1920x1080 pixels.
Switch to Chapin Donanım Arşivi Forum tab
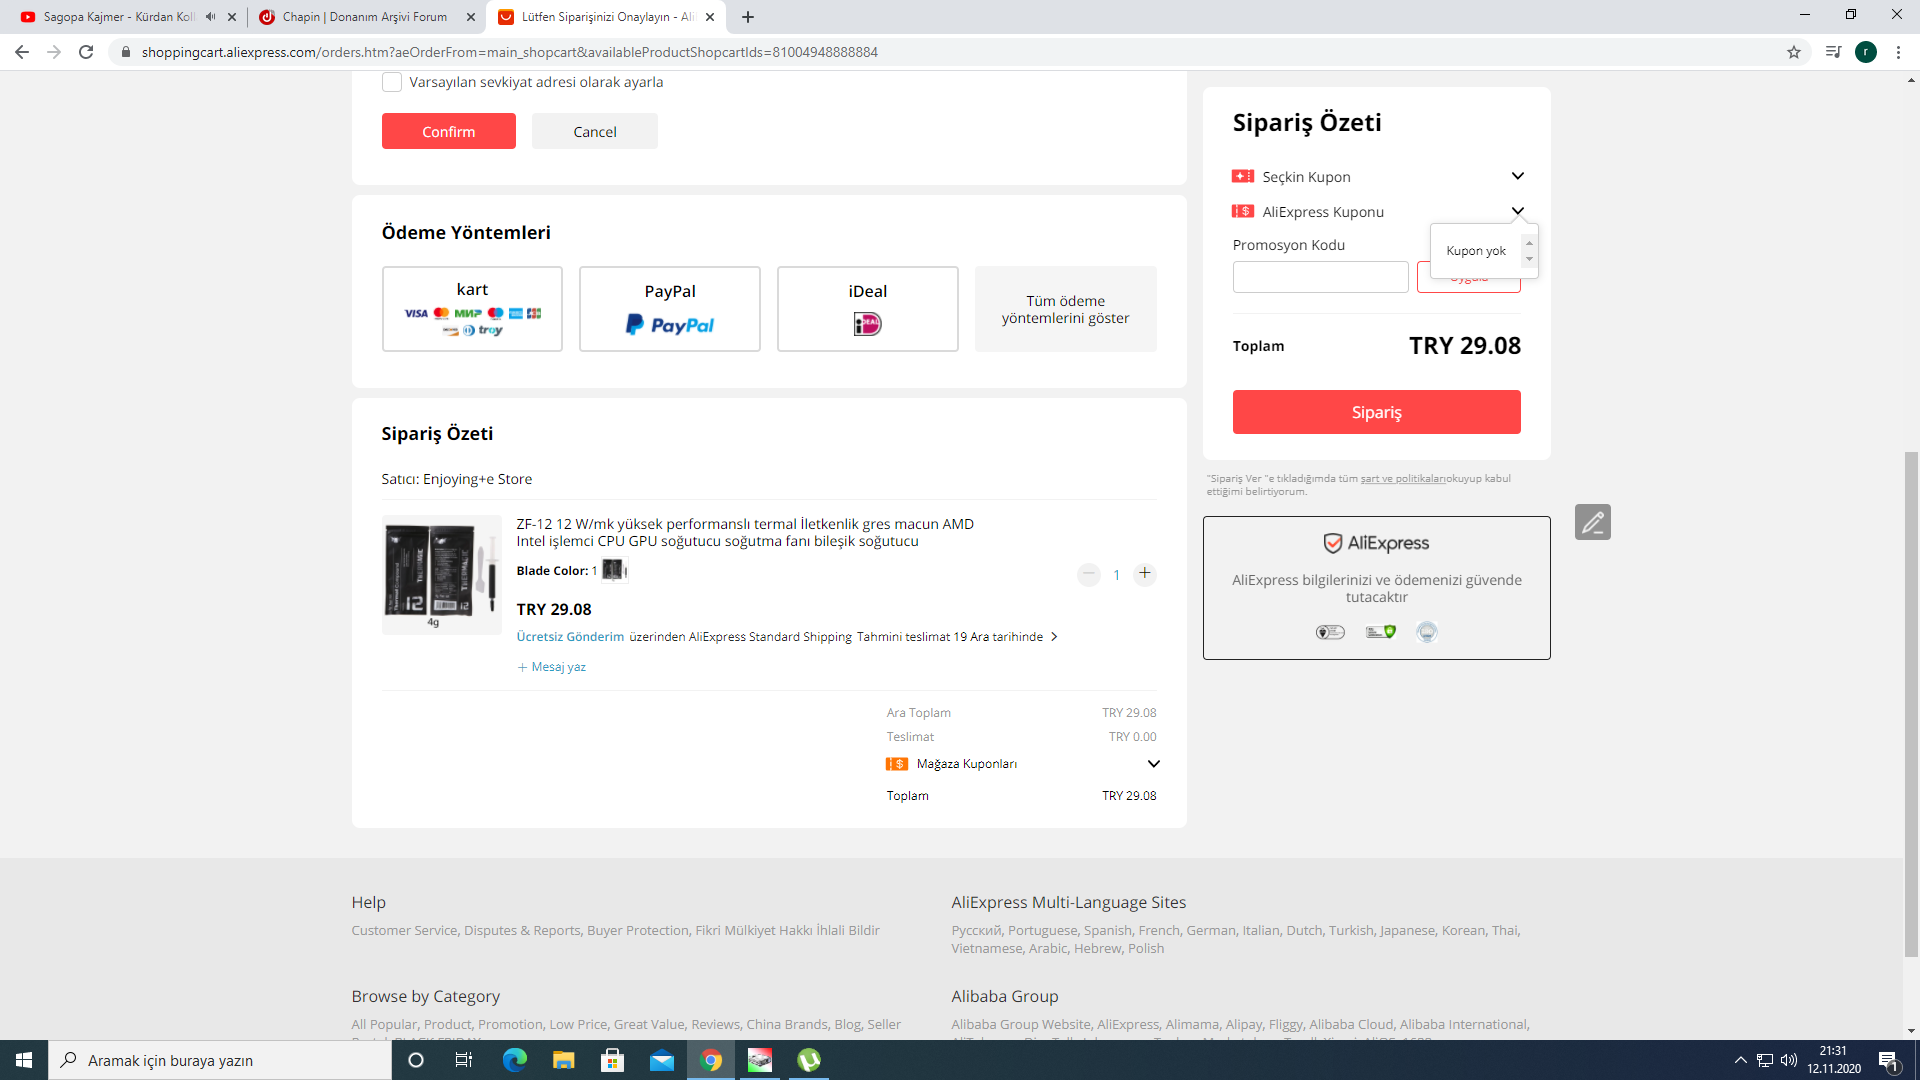364,17
